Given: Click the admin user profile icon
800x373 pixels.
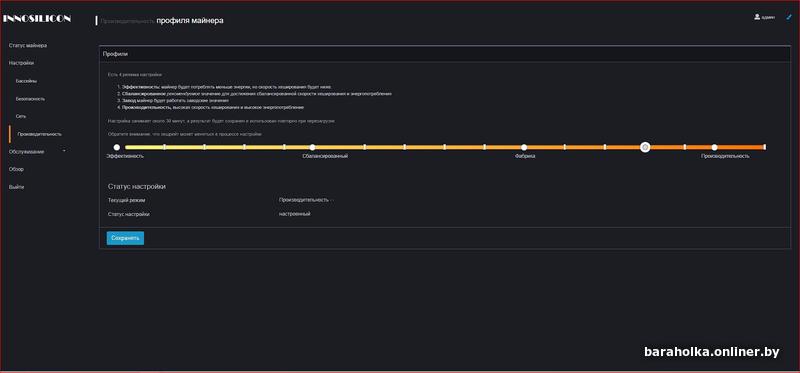Looking at the screenshot, I should click(757, 17).
